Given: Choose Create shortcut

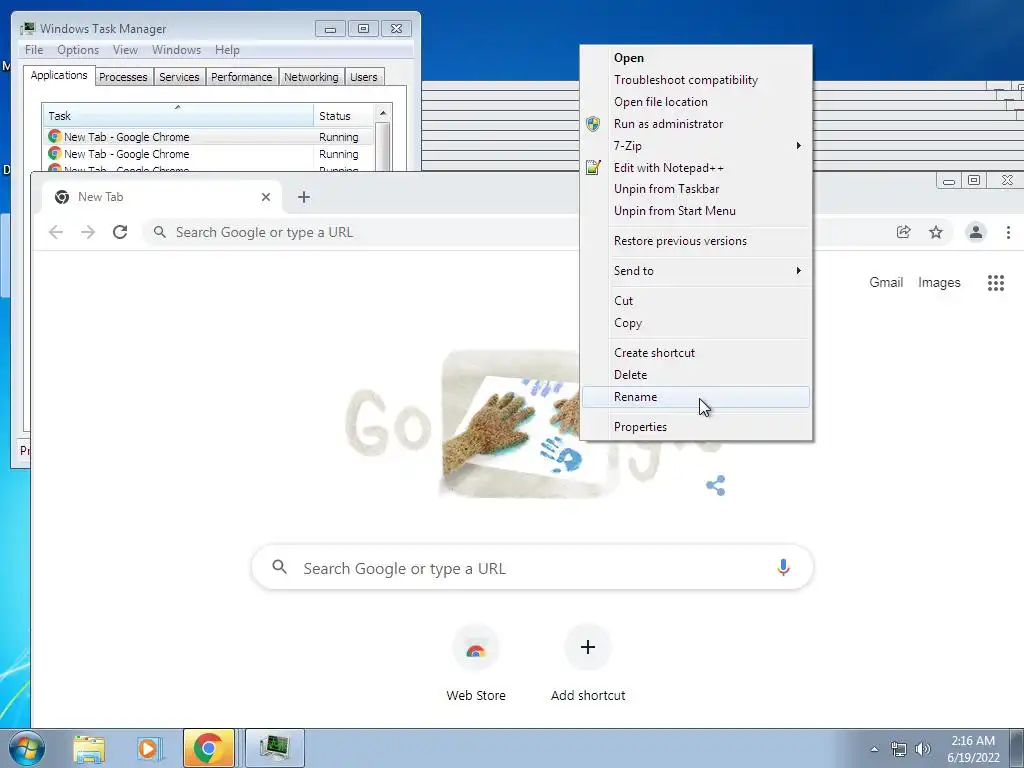Looking at the screenshot, I should [x=696, y=353].
